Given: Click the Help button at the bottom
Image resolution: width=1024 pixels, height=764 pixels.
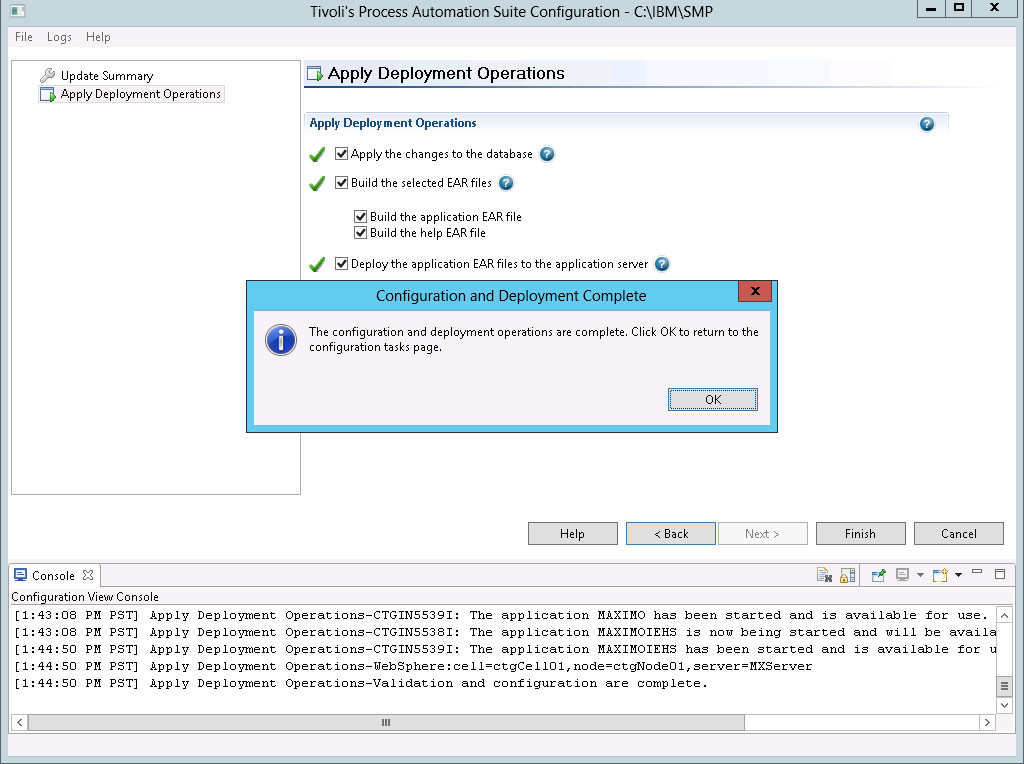Looking at the screenshot, I should pyautogui.click(x=573, y=533).
